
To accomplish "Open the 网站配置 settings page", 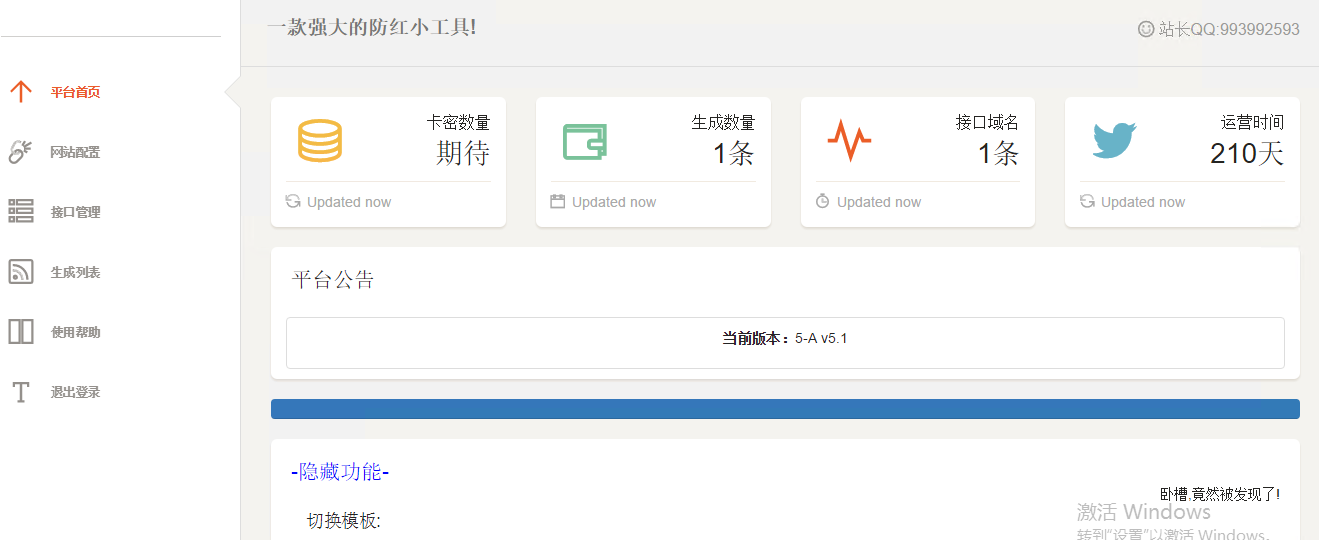I will click(x=76, y=152).
